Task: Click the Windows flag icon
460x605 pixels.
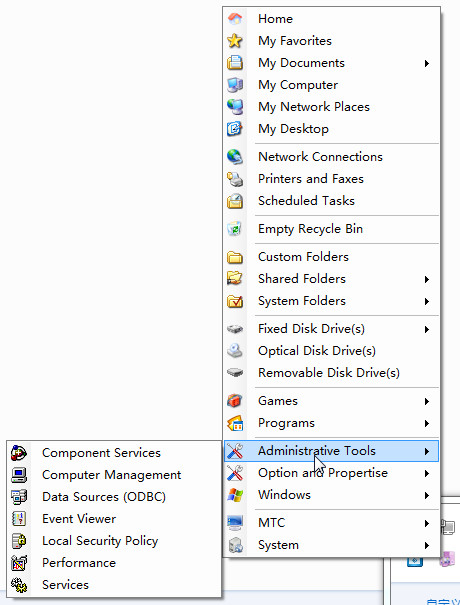Action: pyautogui.click(x=235, y=495)
